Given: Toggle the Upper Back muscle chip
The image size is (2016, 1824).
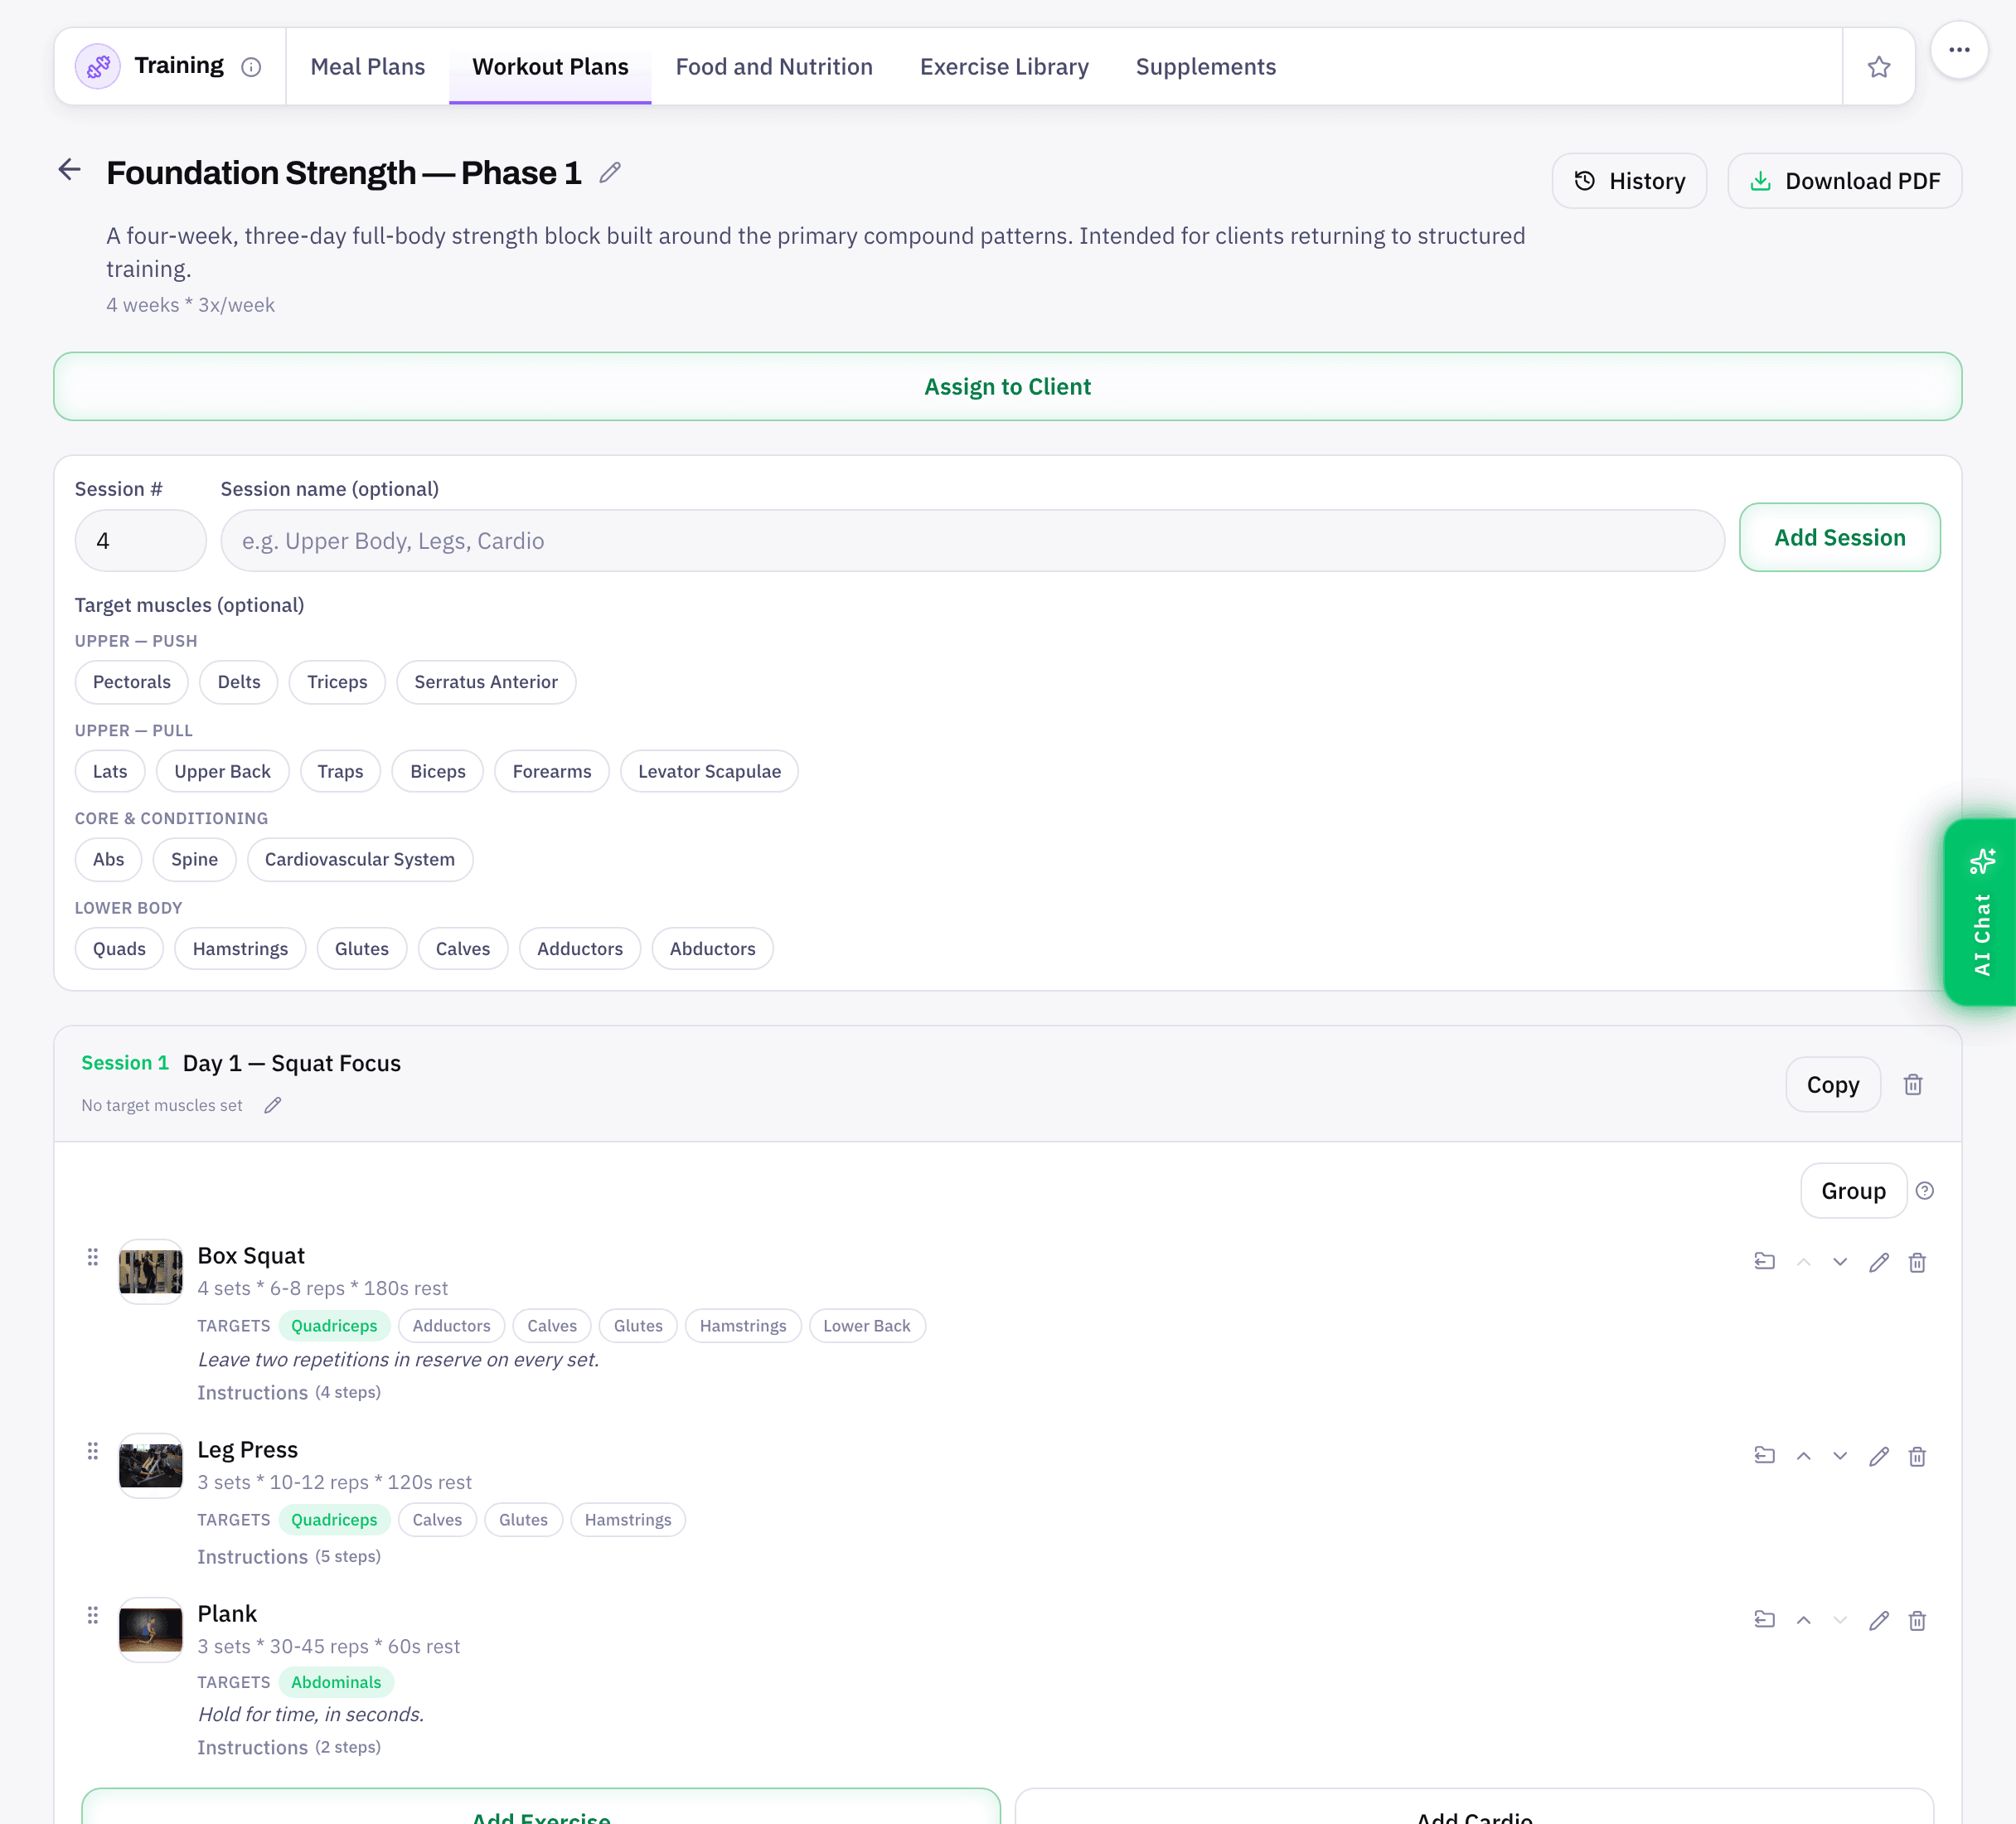Looking at the screenshot, I should (222, 771).
